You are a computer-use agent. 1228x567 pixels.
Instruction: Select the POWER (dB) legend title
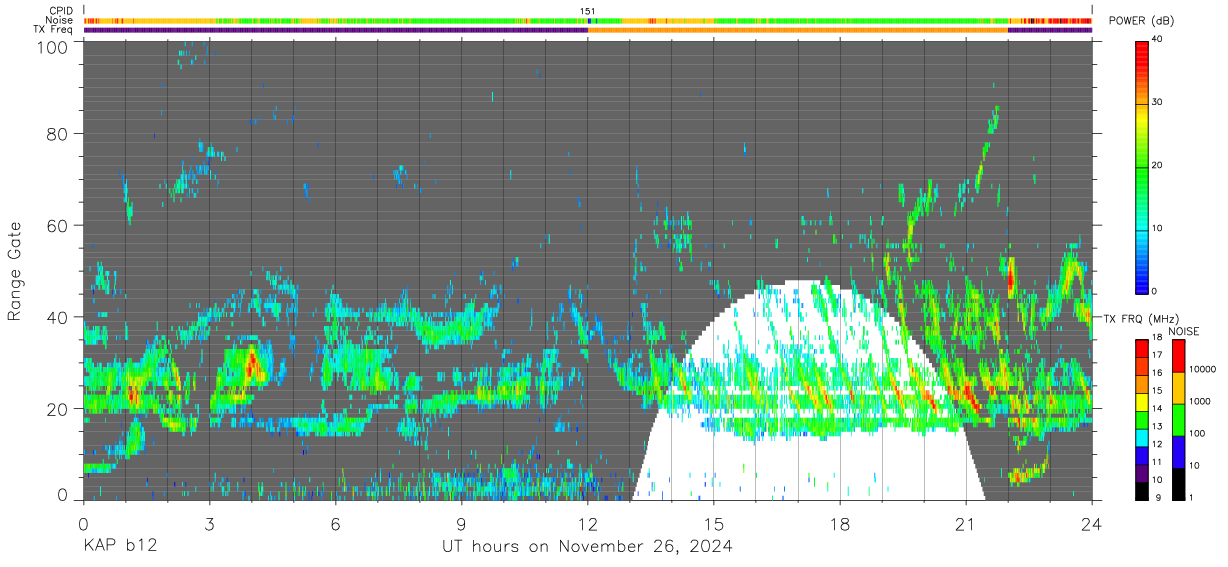tap(1141, 21)
